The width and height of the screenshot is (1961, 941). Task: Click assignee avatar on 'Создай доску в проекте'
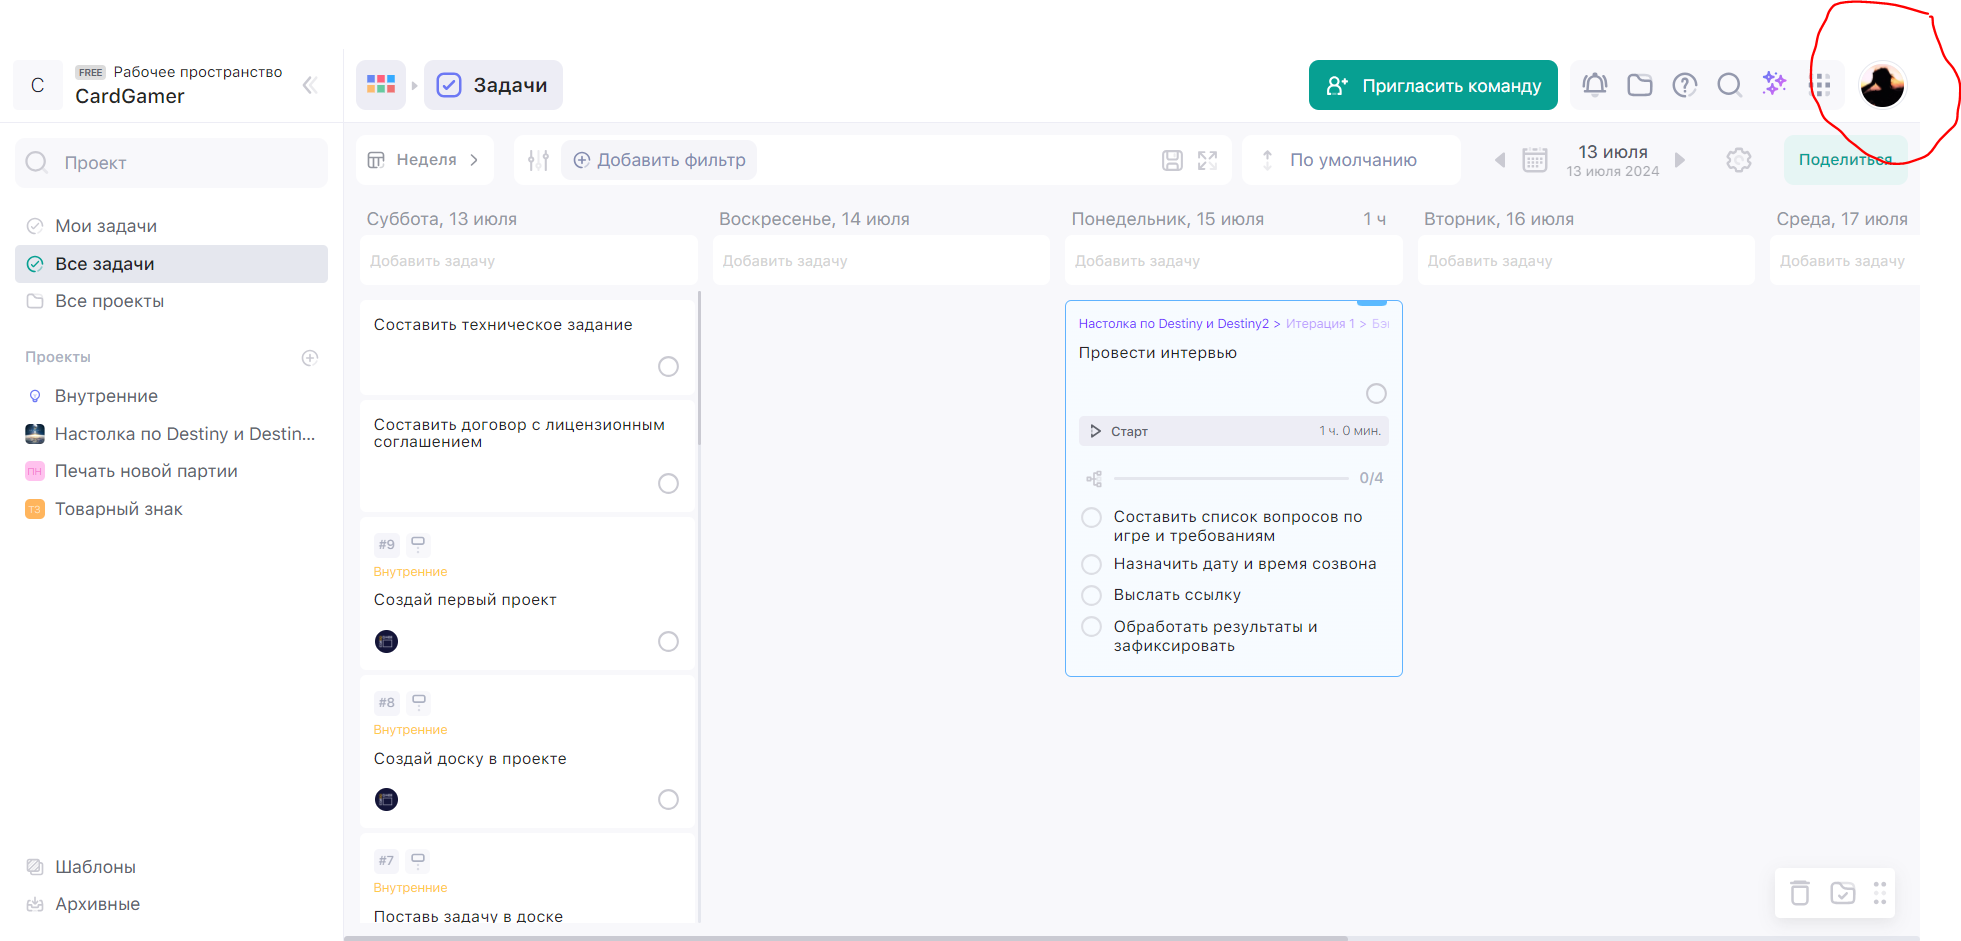pos(386,799)
